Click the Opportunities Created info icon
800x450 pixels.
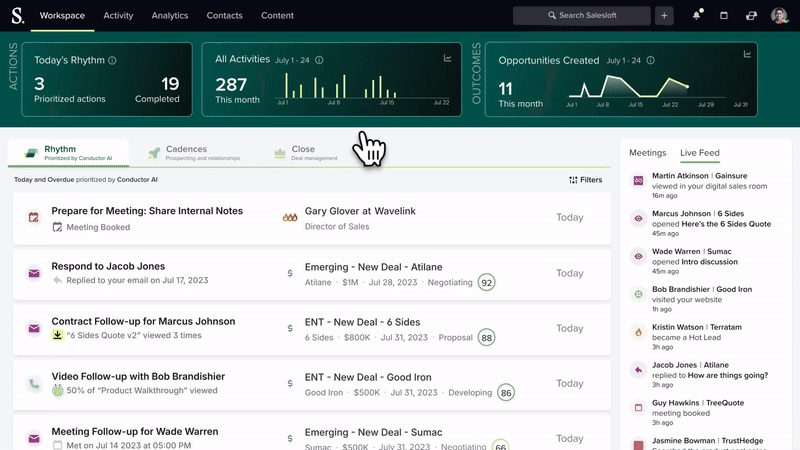tap(651, 60)
